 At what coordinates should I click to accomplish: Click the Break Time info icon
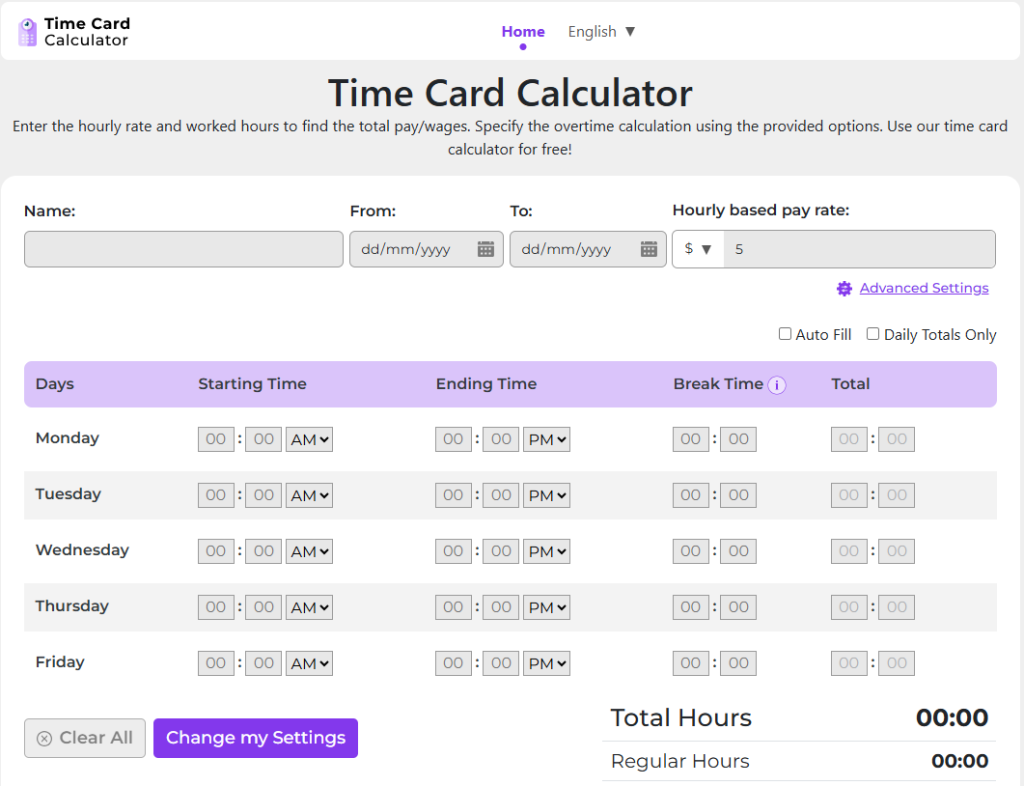(777, 385)
